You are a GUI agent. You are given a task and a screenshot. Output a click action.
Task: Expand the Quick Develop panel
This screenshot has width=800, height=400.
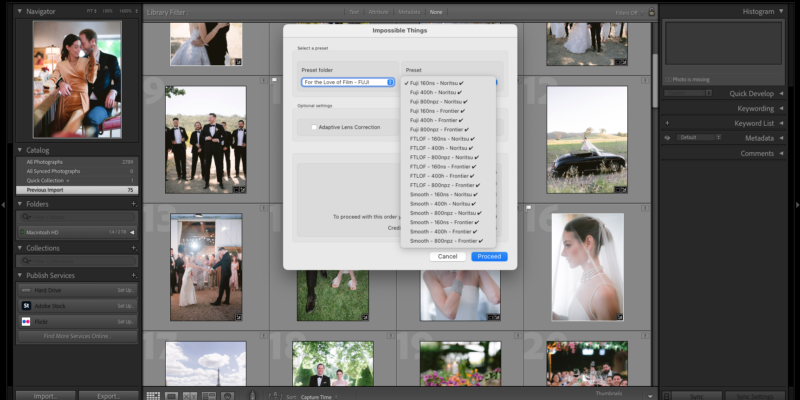pos(781,94)
